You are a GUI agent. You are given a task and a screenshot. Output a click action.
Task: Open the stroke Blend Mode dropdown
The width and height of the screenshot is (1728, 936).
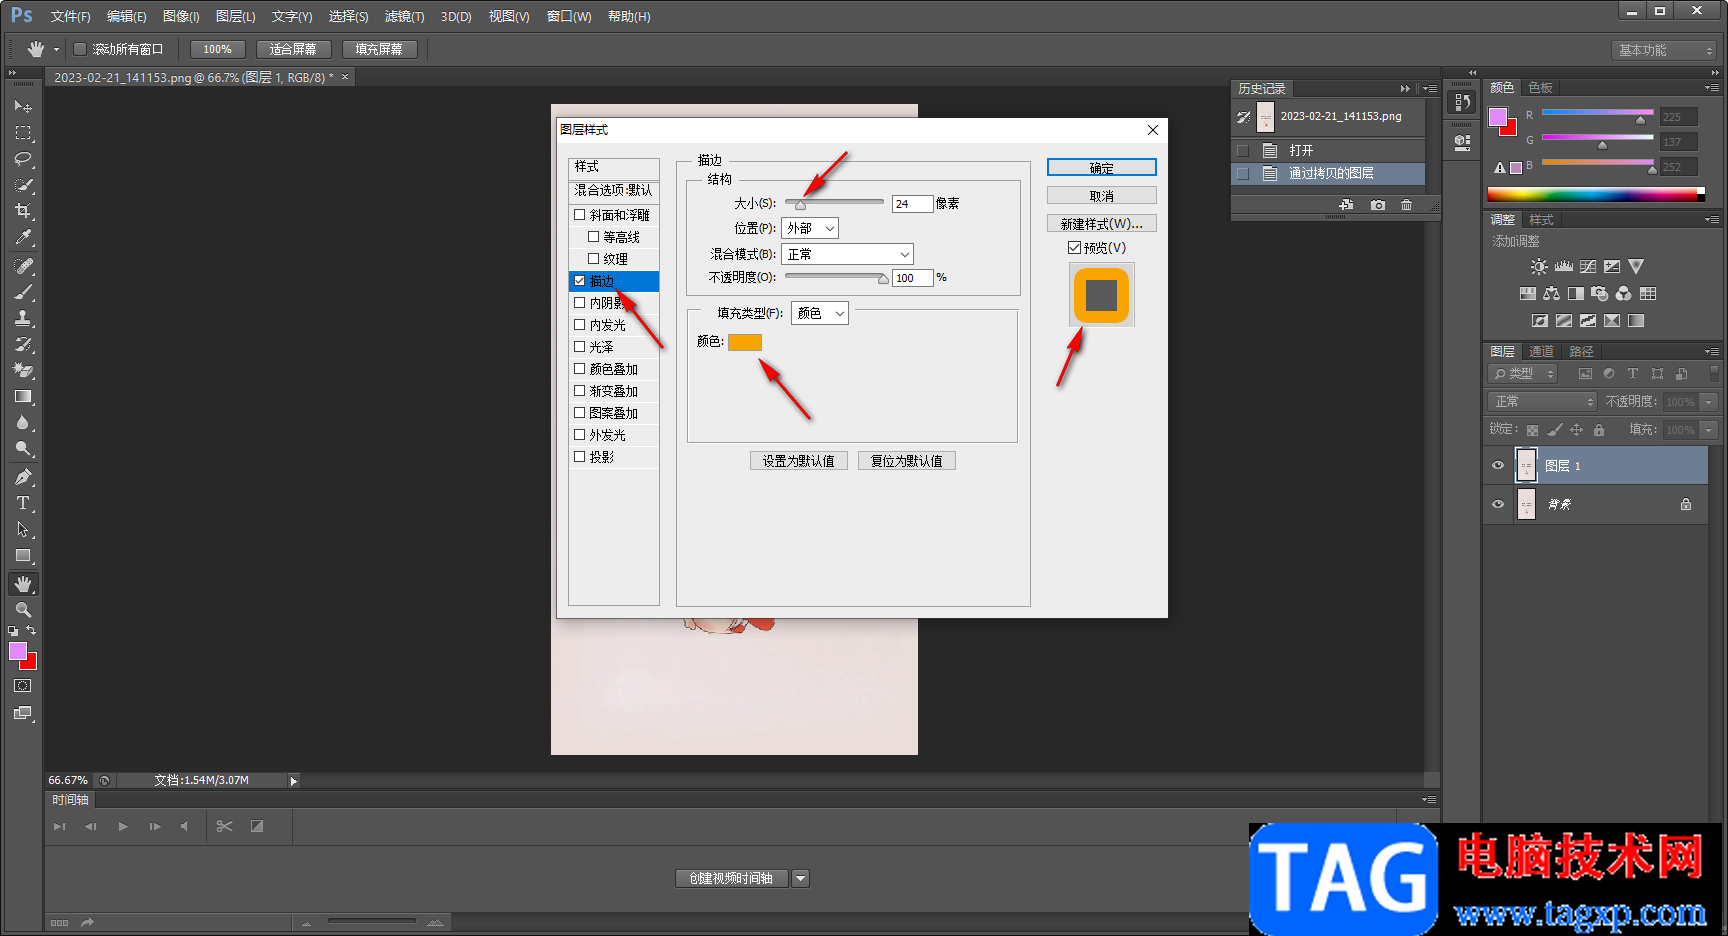pos(848,254)
